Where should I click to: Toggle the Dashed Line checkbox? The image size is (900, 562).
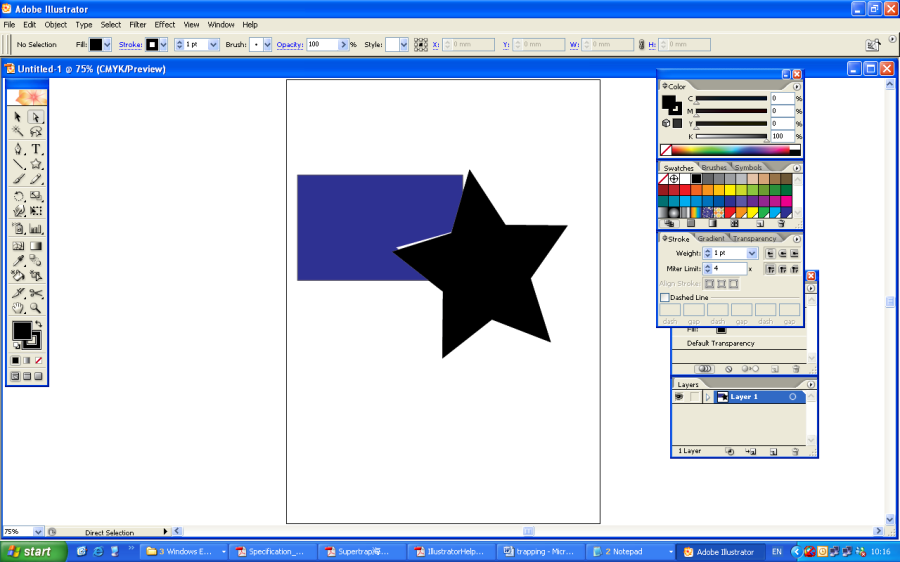(x=665, y=298)
